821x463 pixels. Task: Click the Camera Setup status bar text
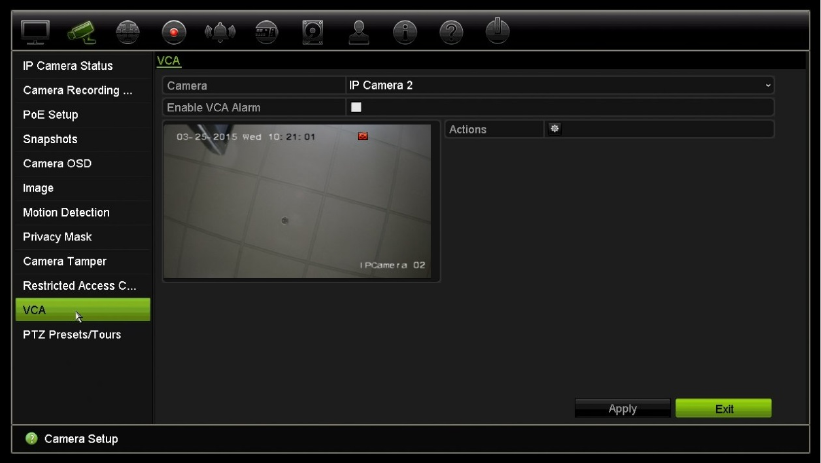[81, 439]
